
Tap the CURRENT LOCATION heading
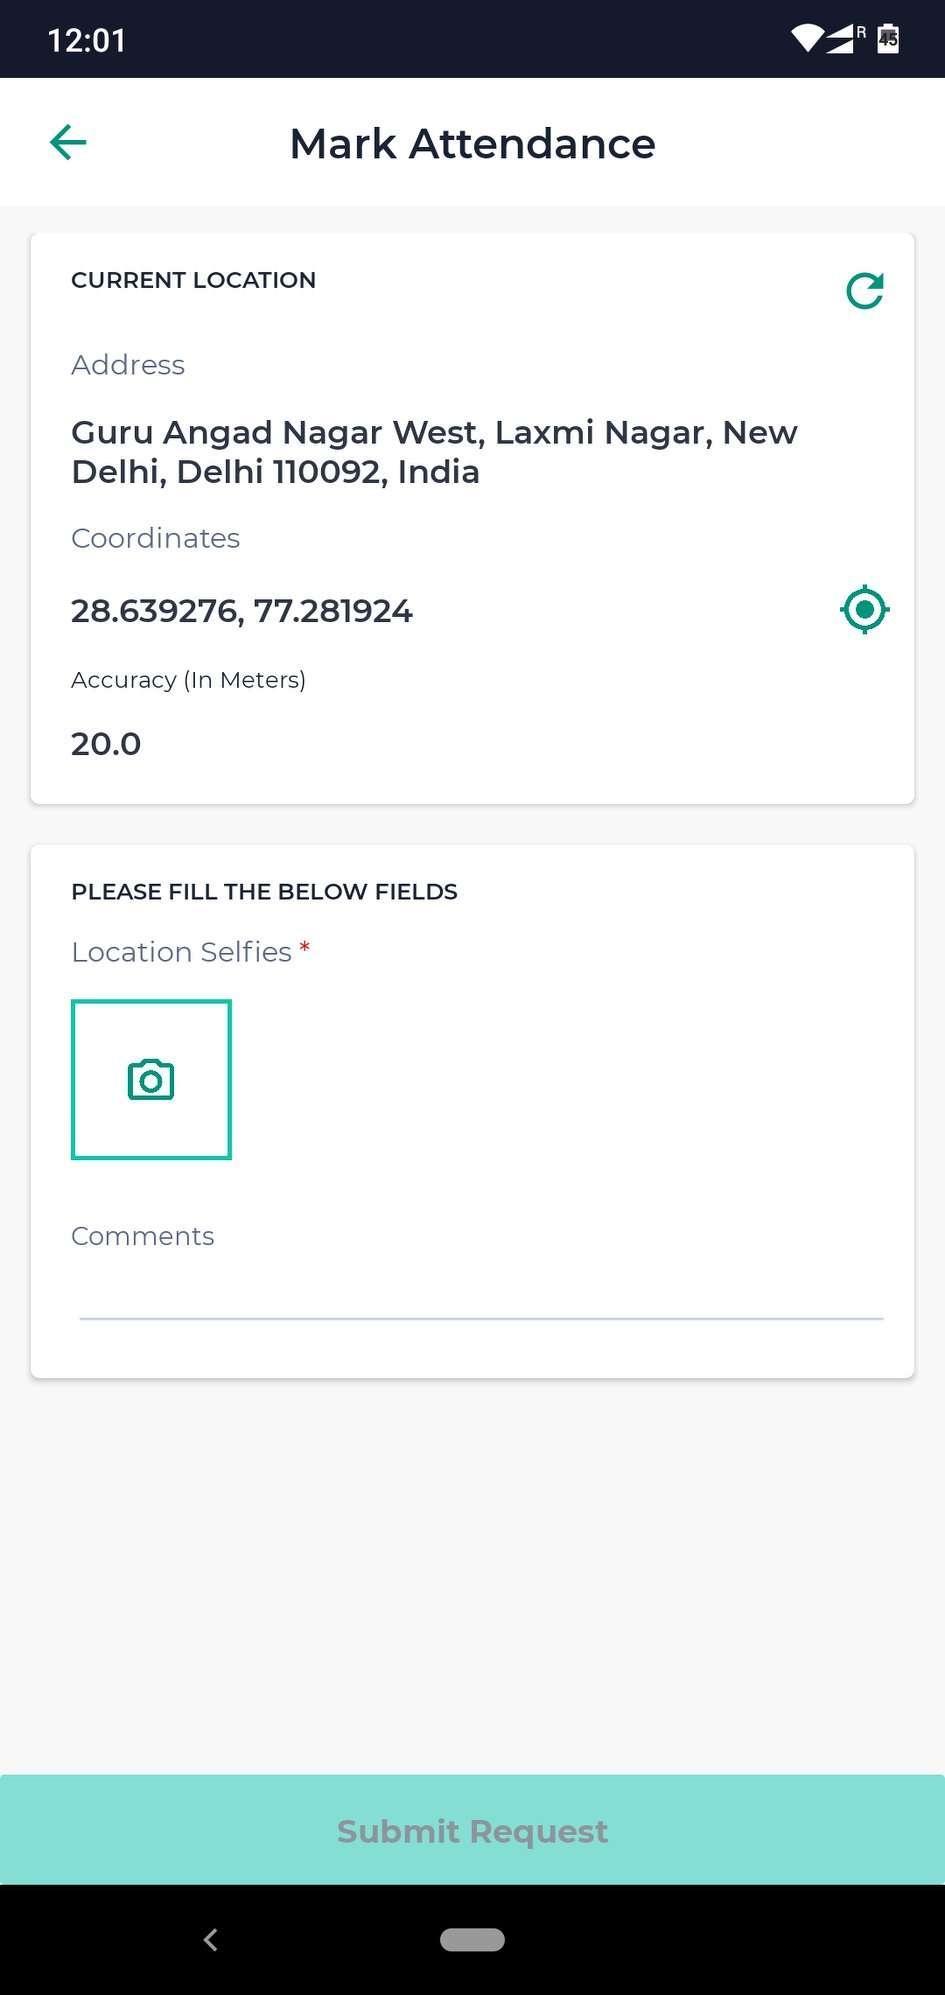coord(193,280)
